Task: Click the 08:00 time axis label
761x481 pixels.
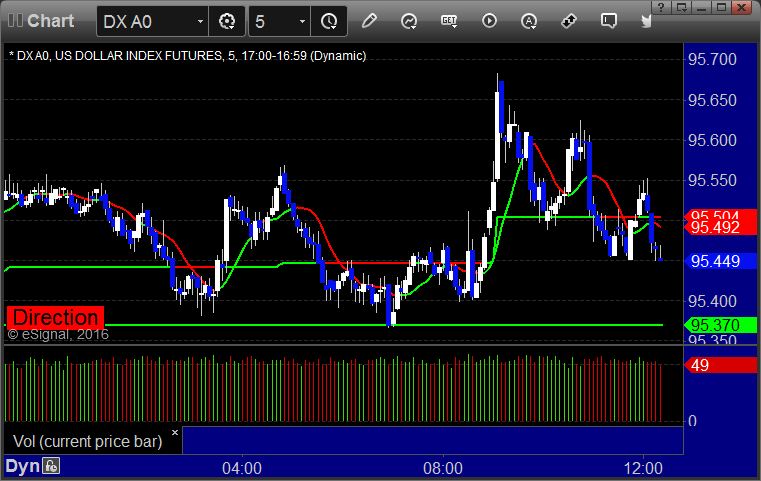Action: (x=443, y=468)
